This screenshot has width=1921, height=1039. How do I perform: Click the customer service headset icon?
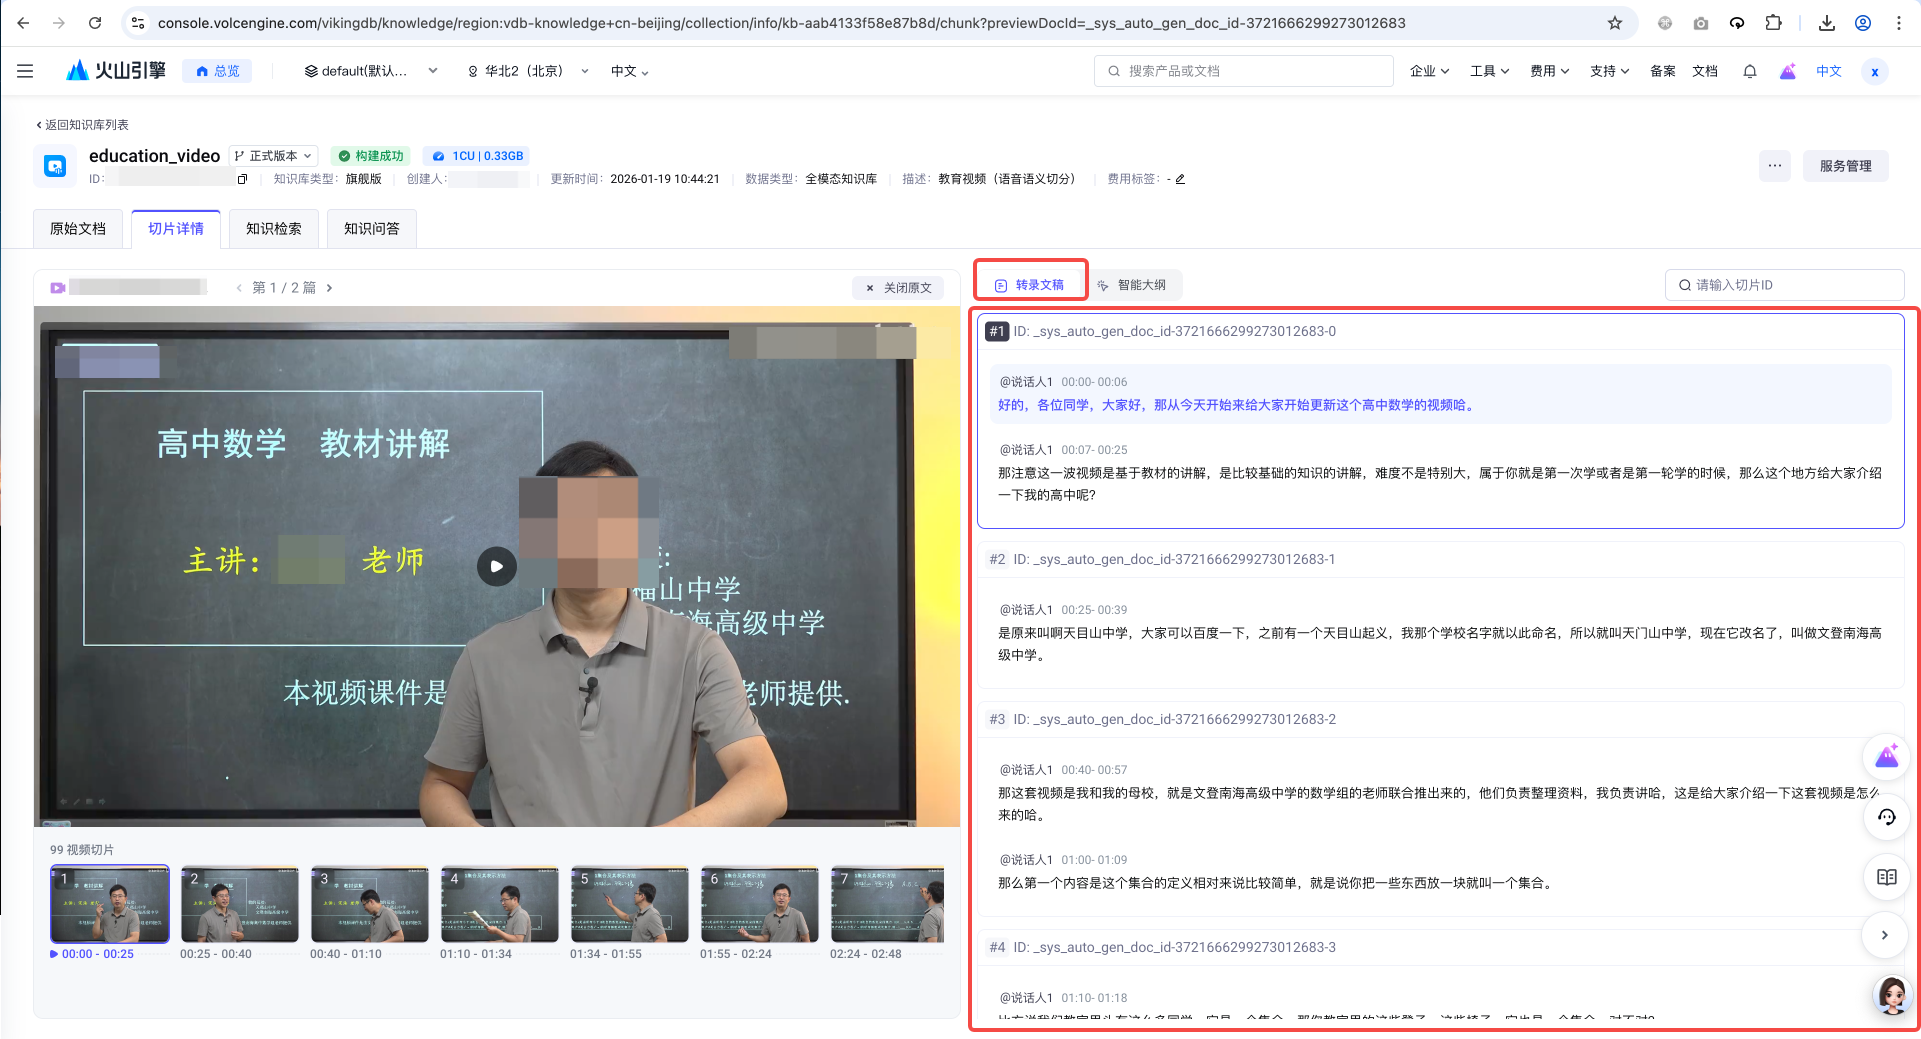[x=1886, y=817]
